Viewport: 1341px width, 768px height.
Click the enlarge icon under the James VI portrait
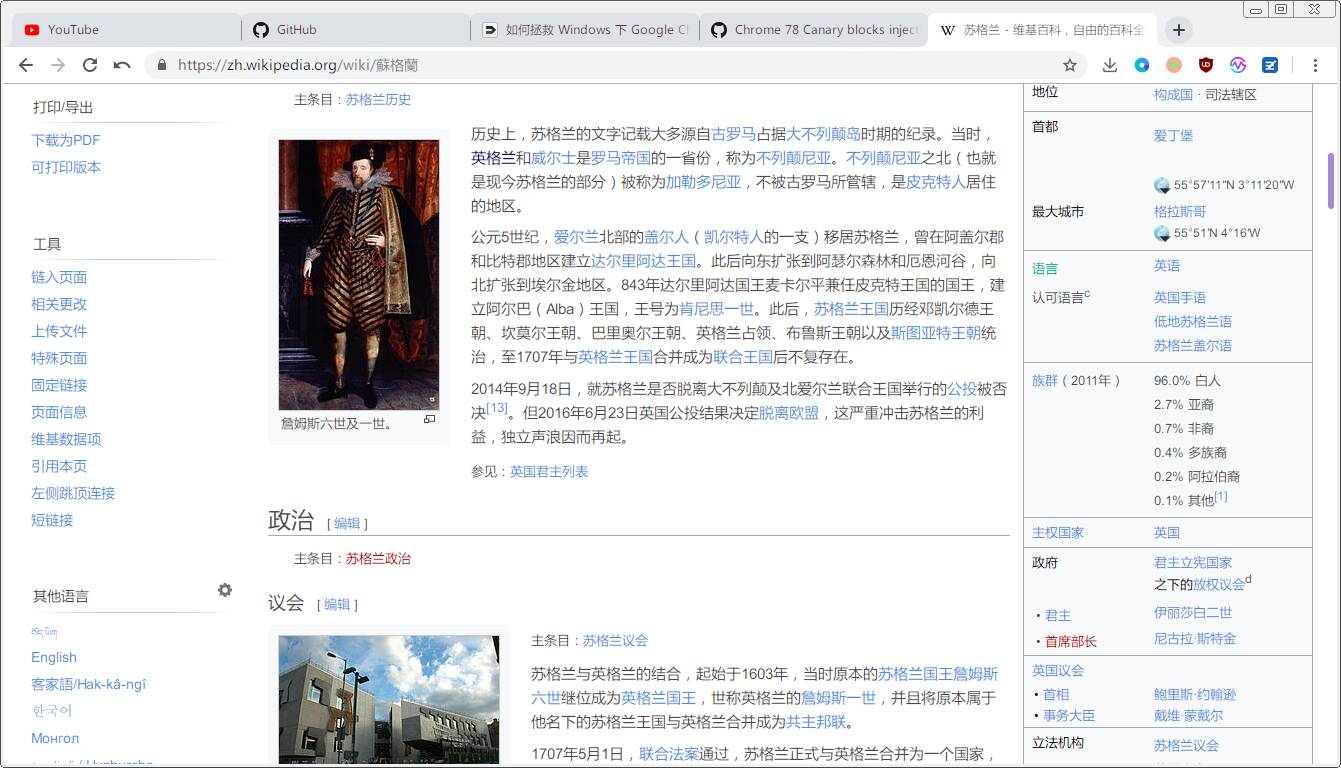pos(430,420)
